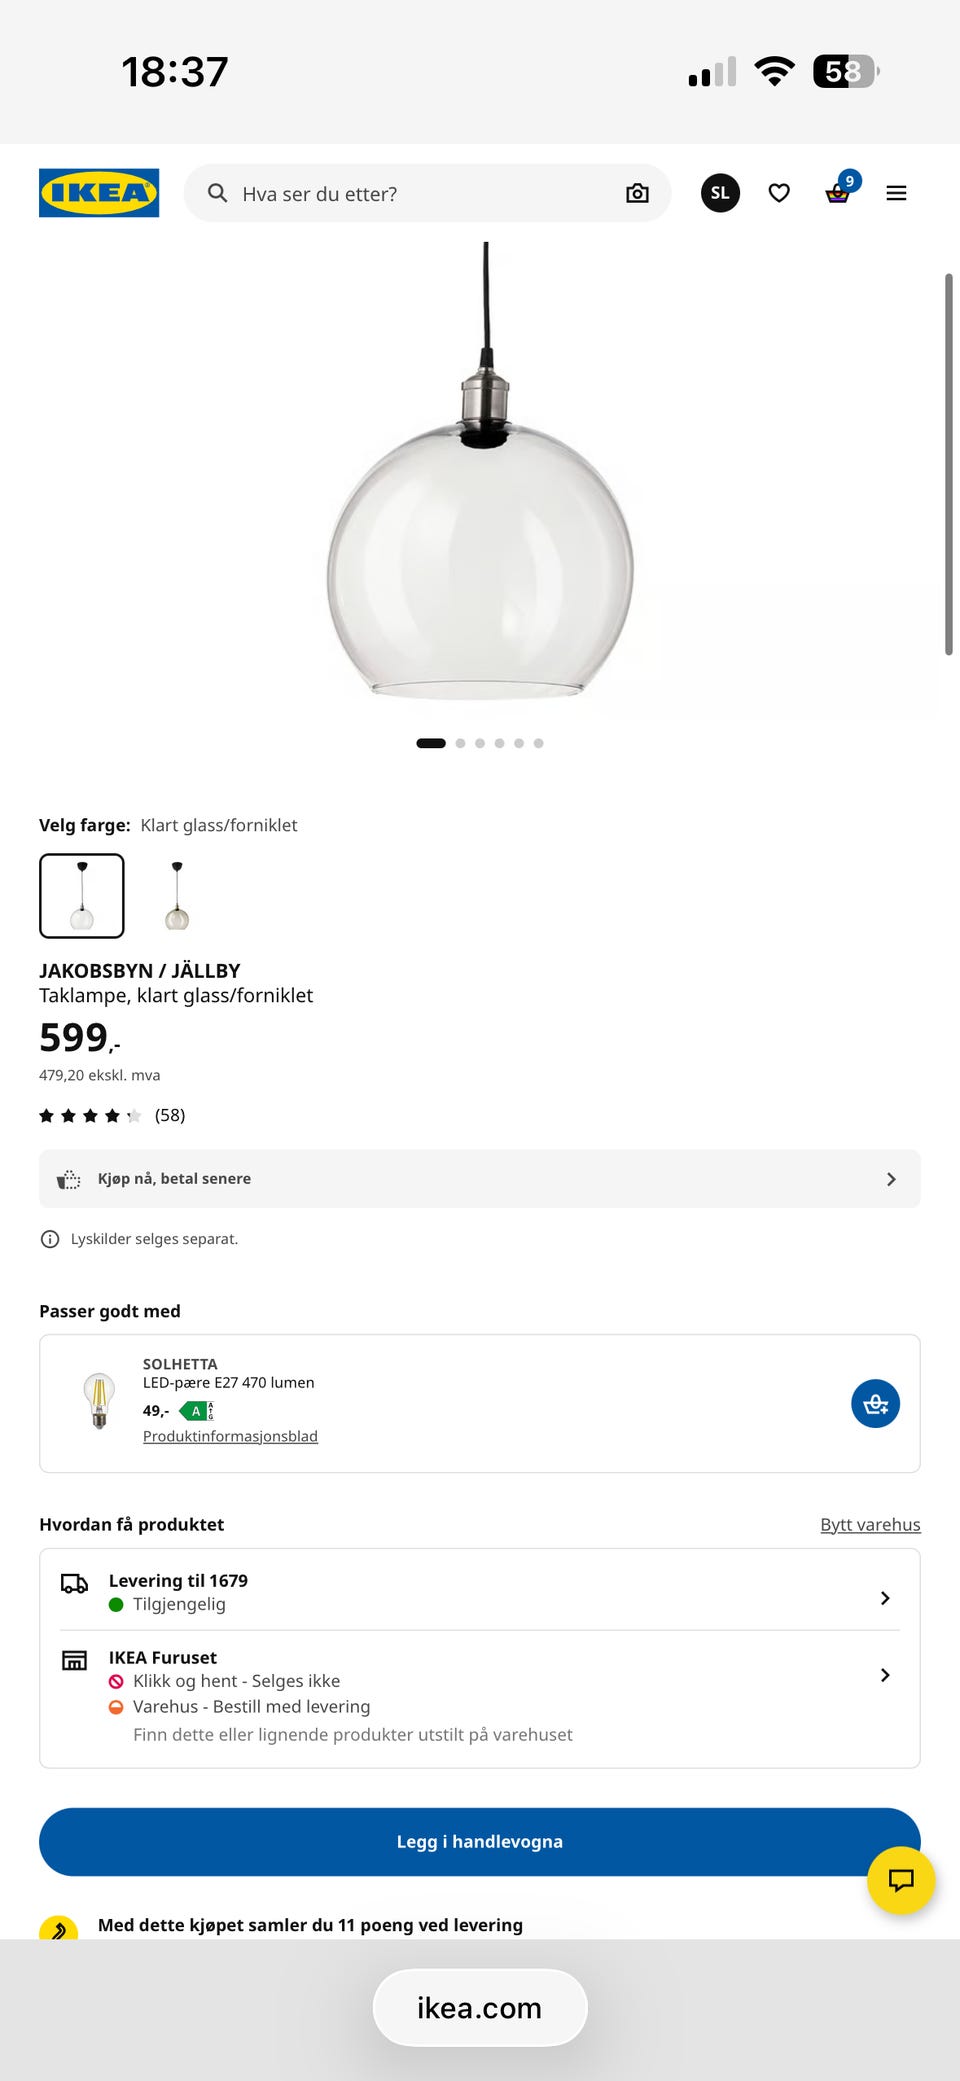
Task: Expand Levering til 1679 details
Action: 480,1592
